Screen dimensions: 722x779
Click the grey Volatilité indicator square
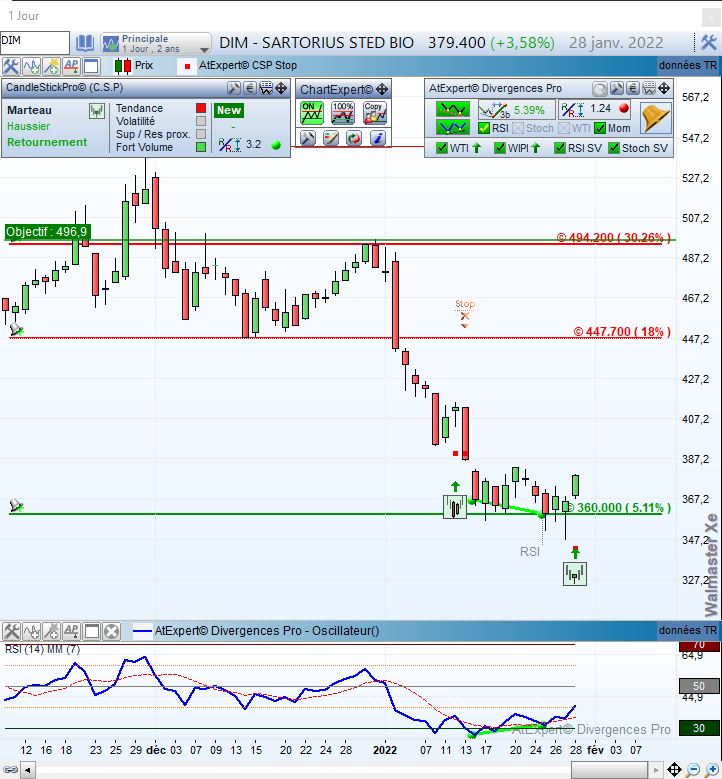[x=201, y=121]
